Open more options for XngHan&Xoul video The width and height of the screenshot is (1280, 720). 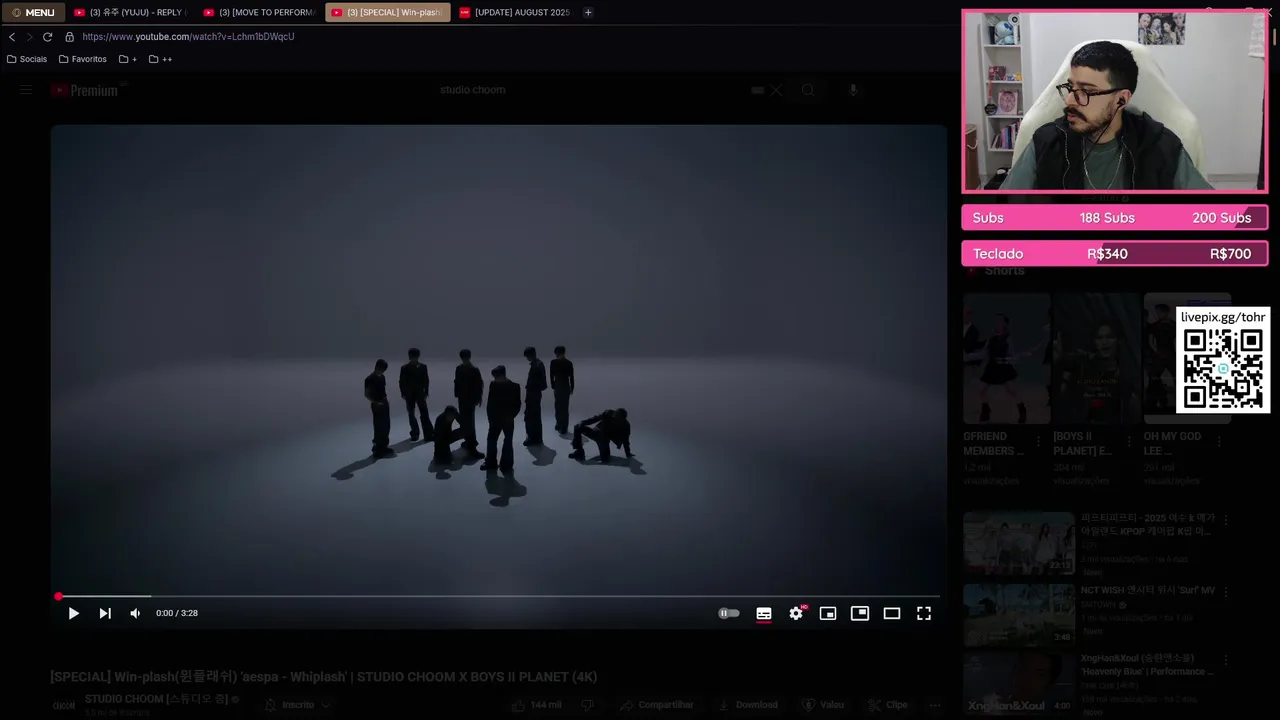point(1226,660)
